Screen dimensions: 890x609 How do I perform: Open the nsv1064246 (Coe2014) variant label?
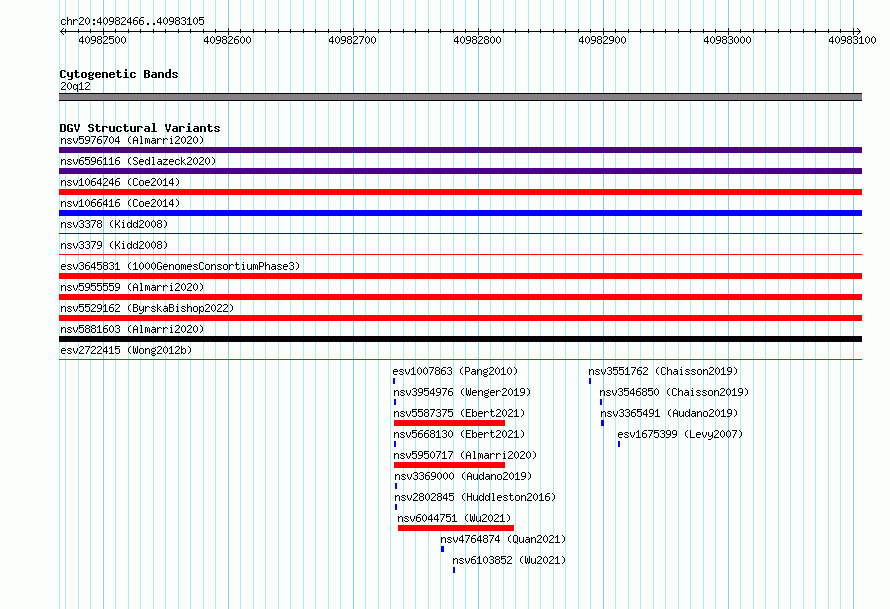click(120, 182)
